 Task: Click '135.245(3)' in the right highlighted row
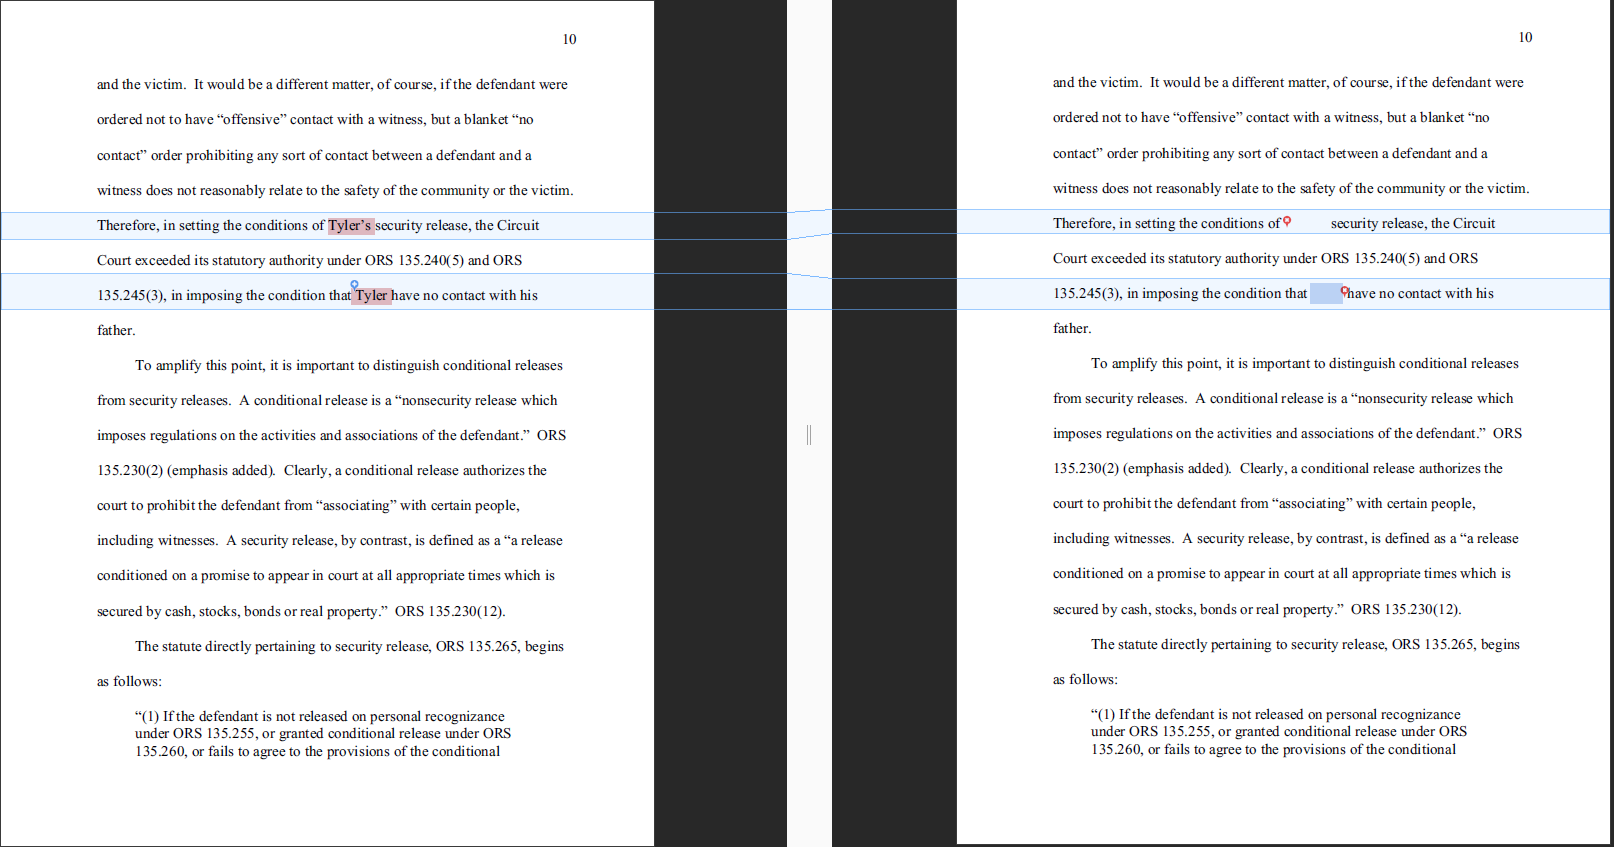click(1086, 294)
